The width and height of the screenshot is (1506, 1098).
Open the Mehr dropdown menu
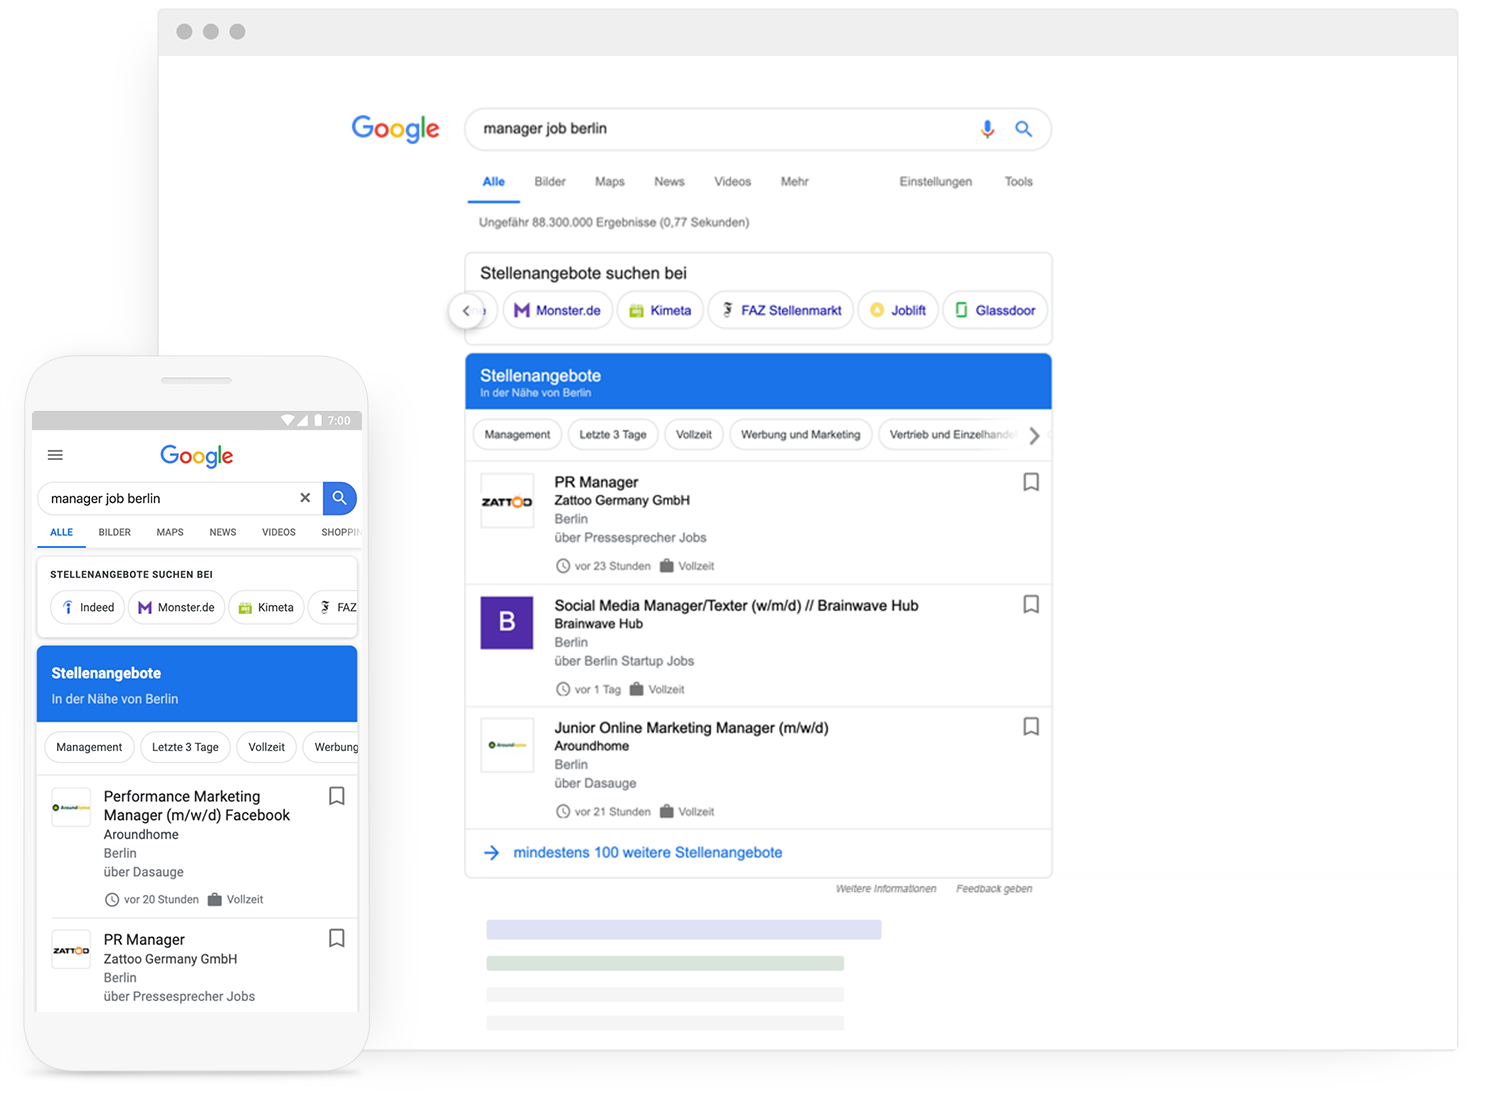pyautogui.click(x=794, y=181)
